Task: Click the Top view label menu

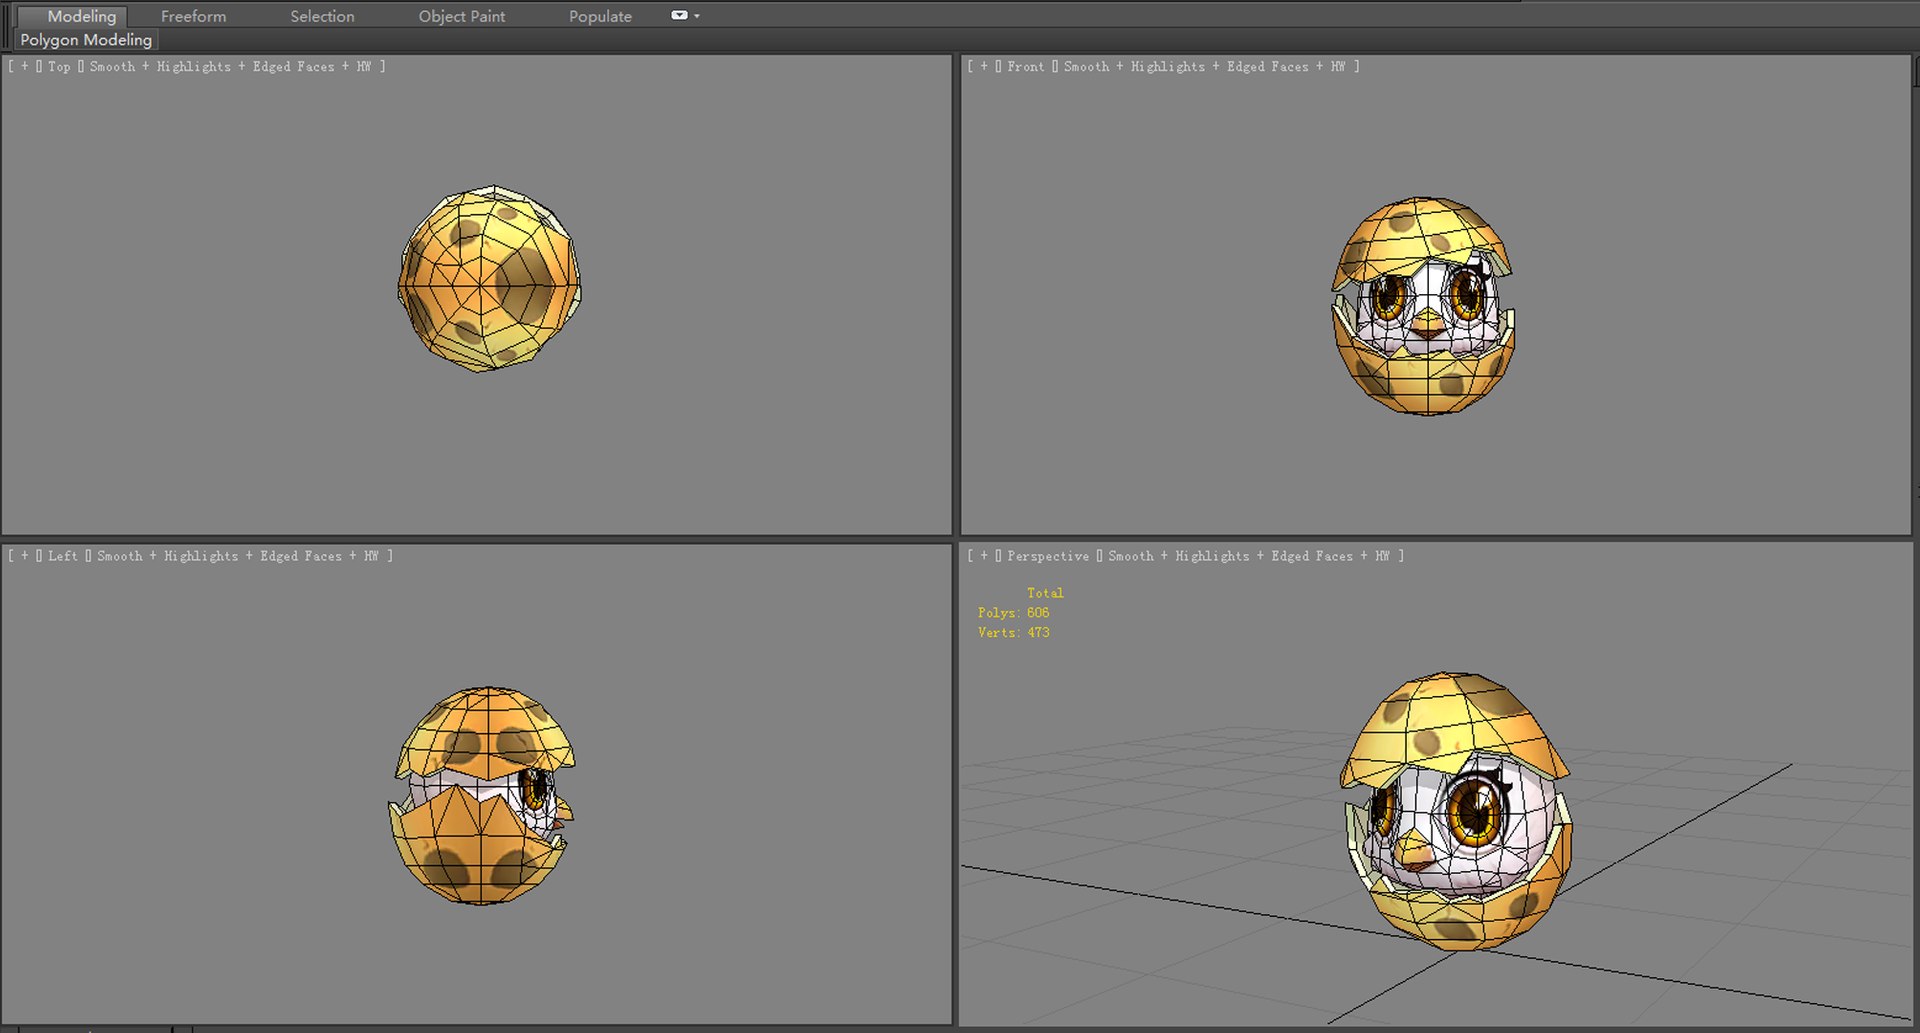Action: [x=59, y=66]
